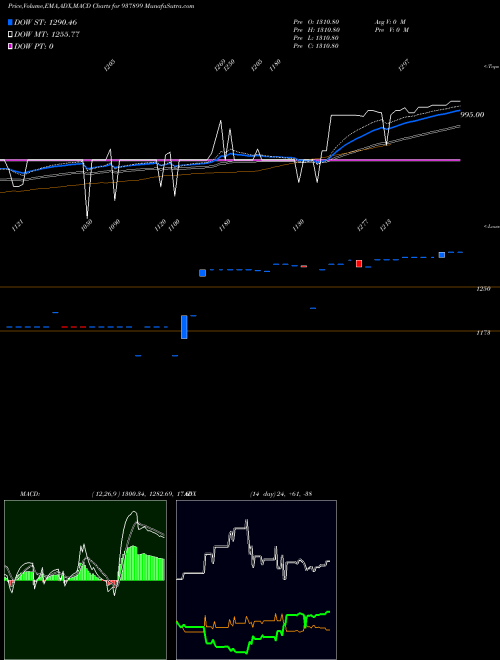The width and height of the screenshot is (500, 660).
Task: Select the Pre H: 1310.80 value
Action: click(316, 30)
